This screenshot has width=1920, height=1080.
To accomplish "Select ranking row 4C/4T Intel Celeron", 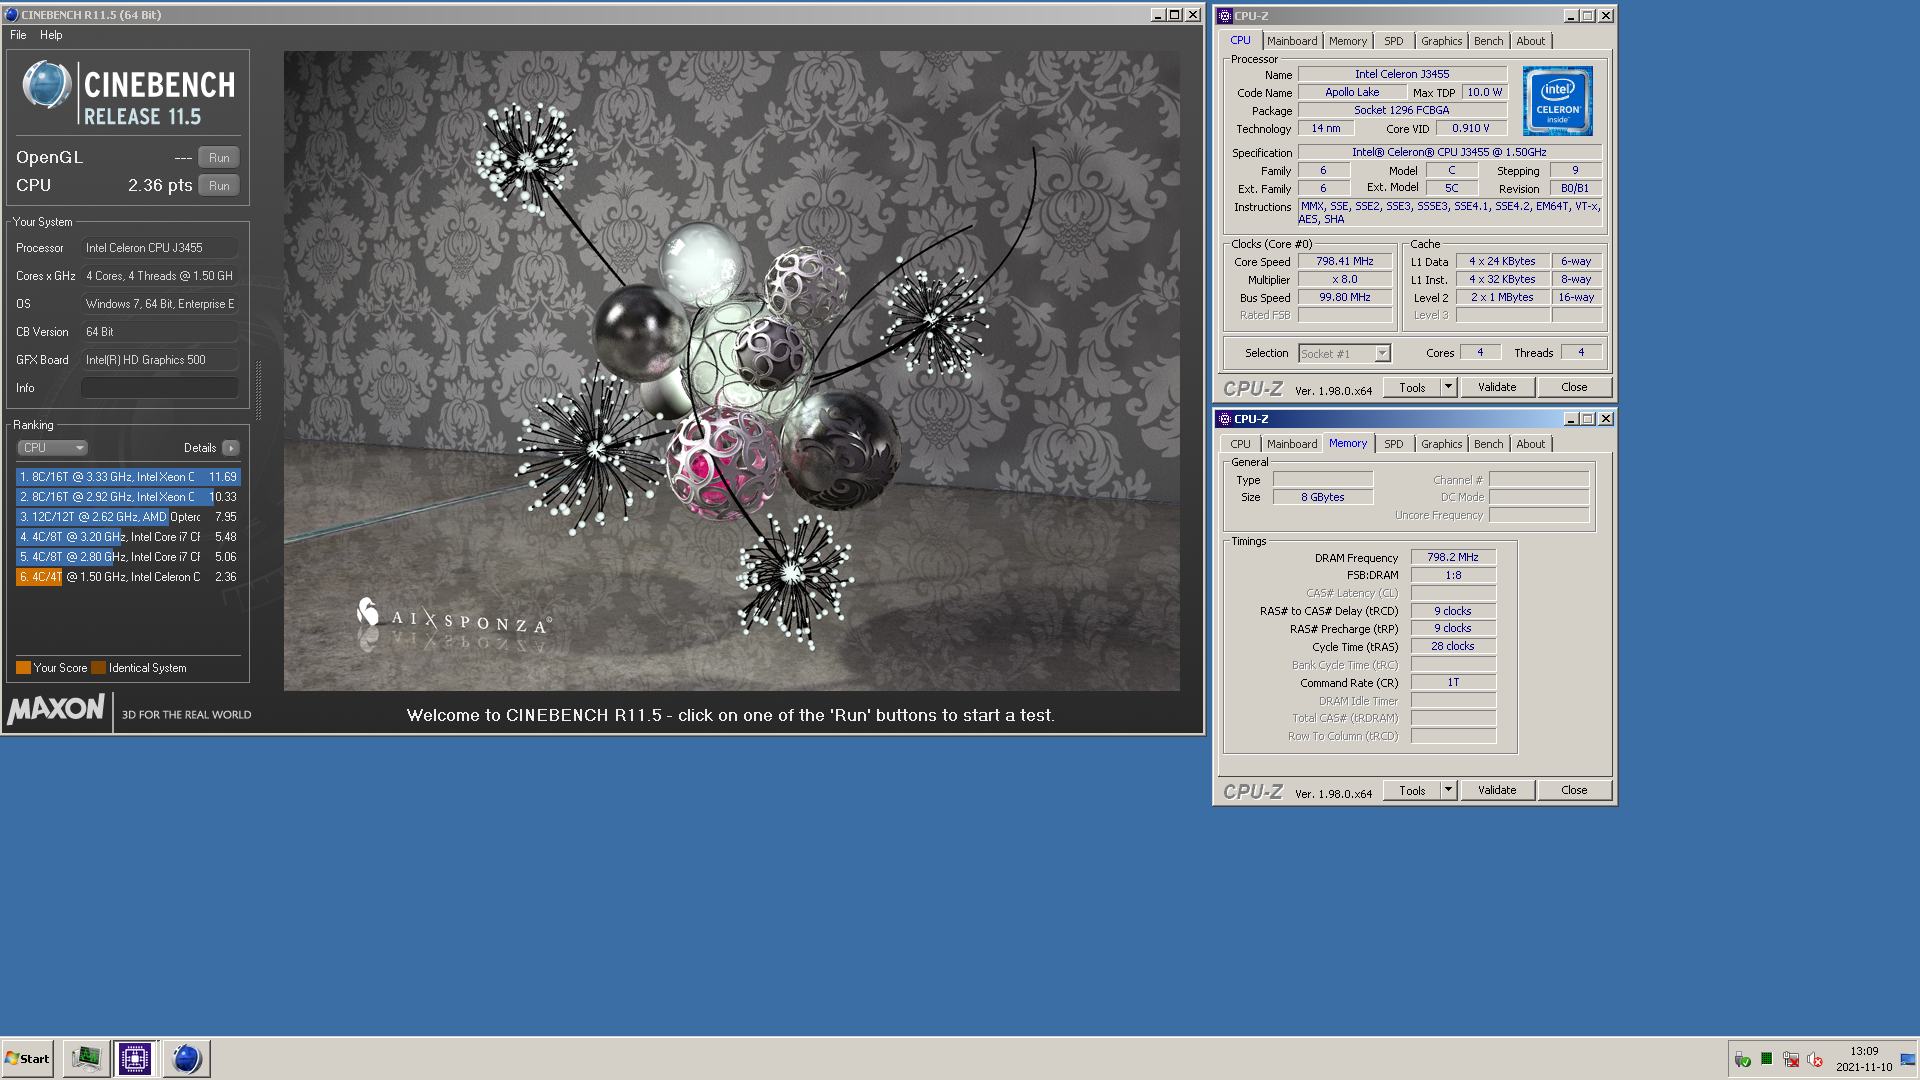I will pos(128,577).
